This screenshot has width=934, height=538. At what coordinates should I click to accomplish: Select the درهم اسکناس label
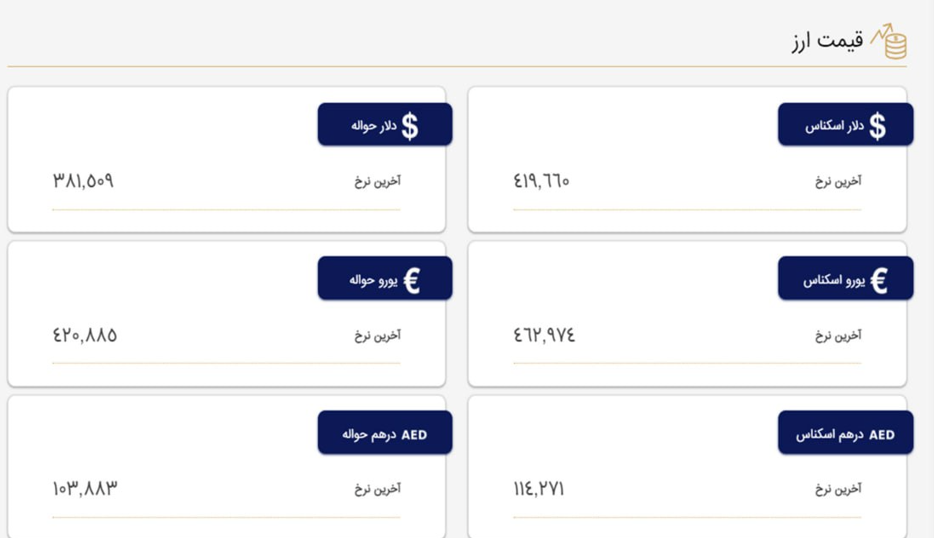pyautogui.click(x=830, y=434)
